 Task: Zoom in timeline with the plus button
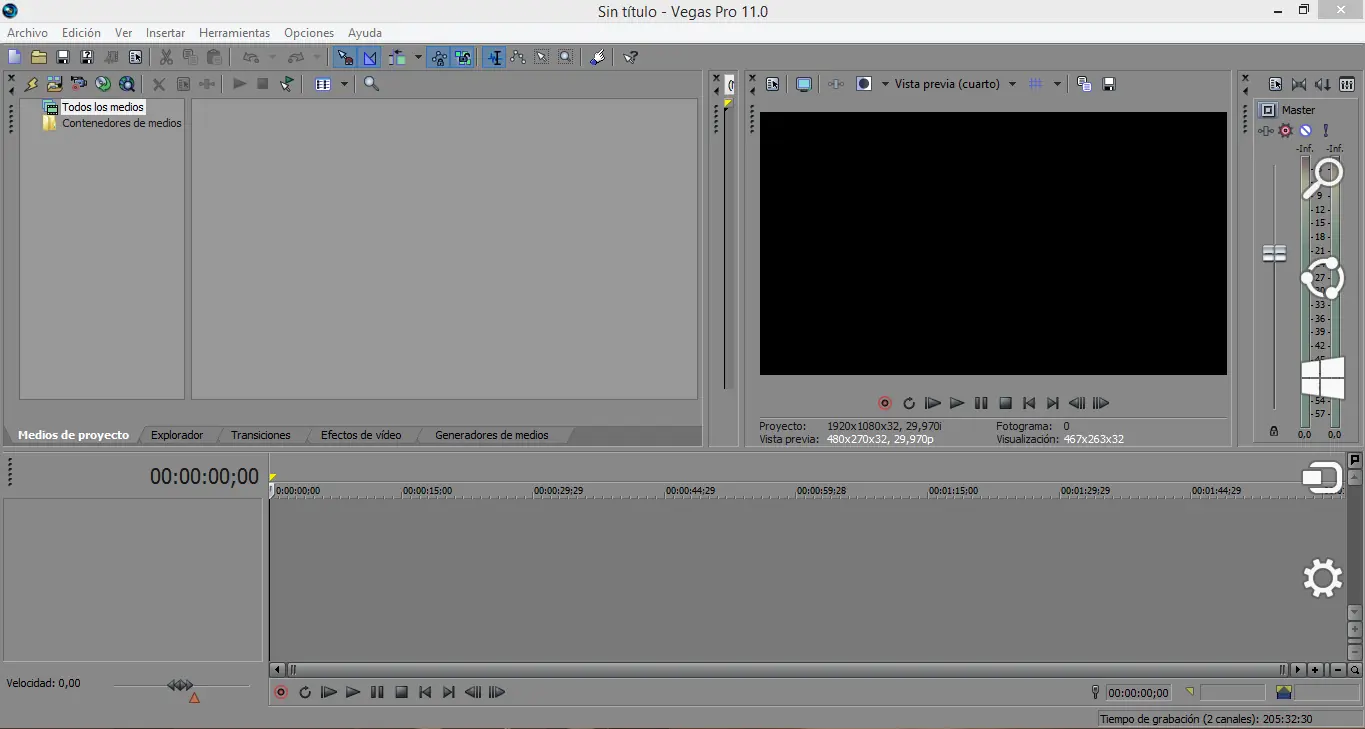[x=1315, y=670]
